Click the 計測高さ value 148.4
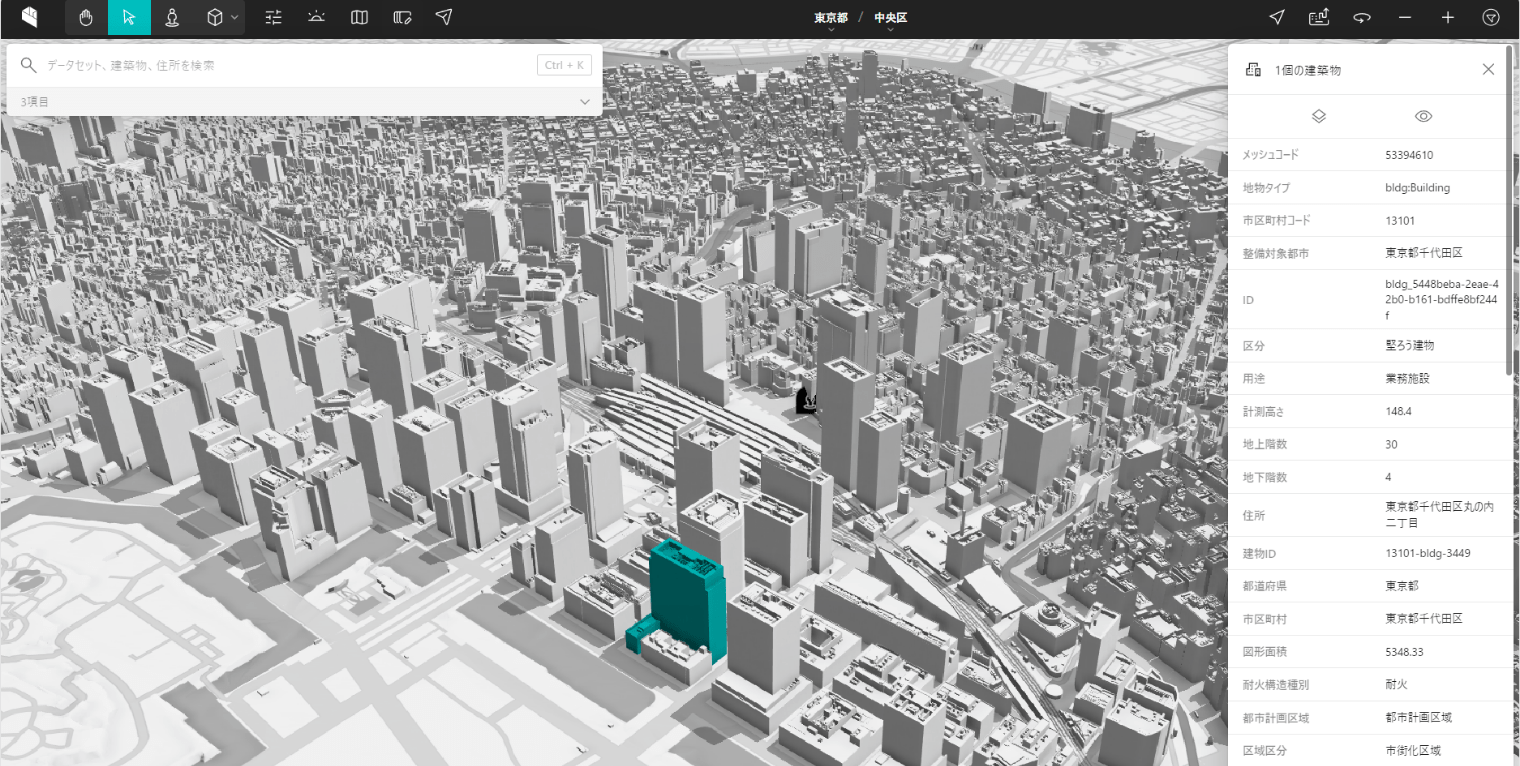1520x766 pixels. pos(1398,411)
